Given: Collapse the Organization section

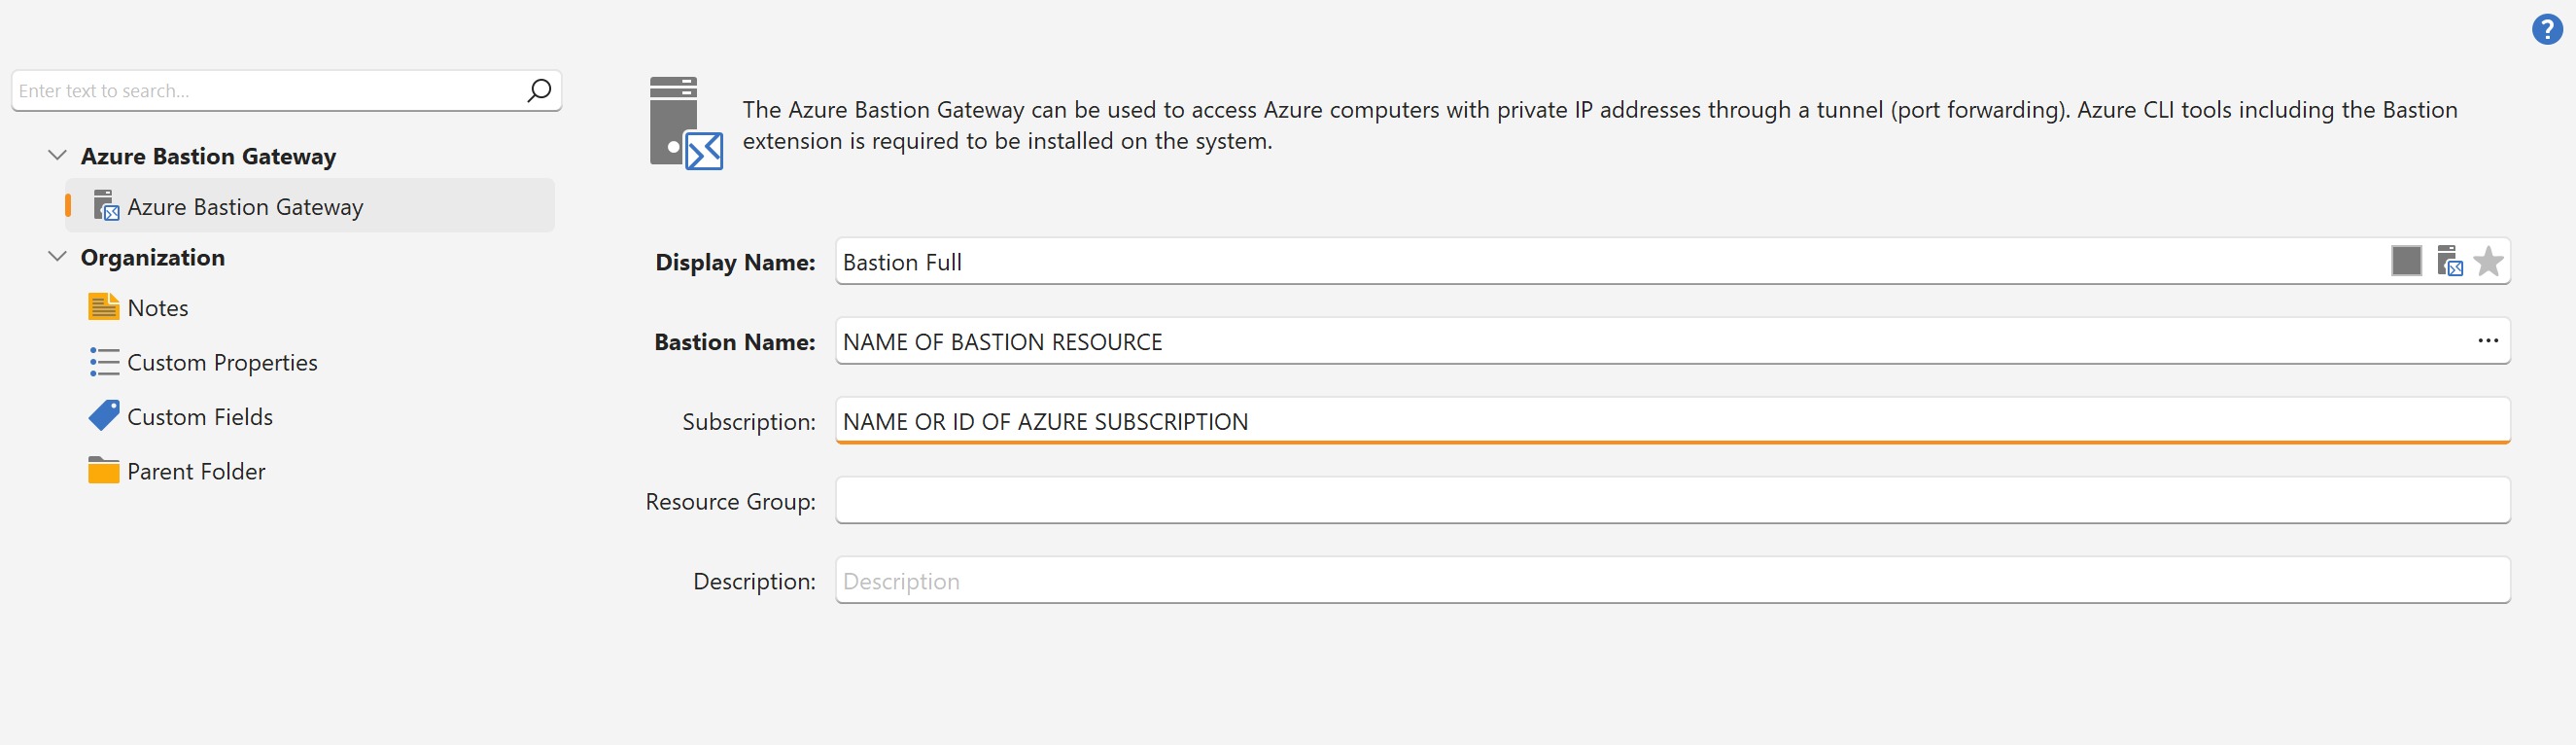Looking at the screenshot, I should 58,257.
